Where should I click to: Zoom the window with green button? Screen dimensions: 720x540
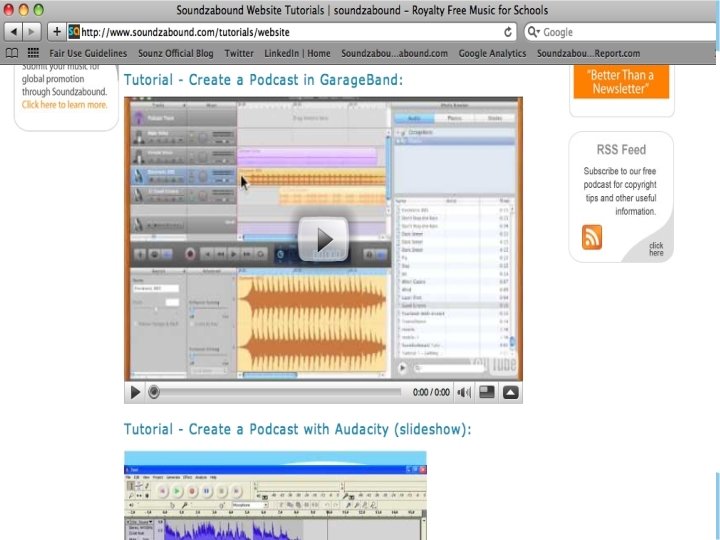point(39,10)
